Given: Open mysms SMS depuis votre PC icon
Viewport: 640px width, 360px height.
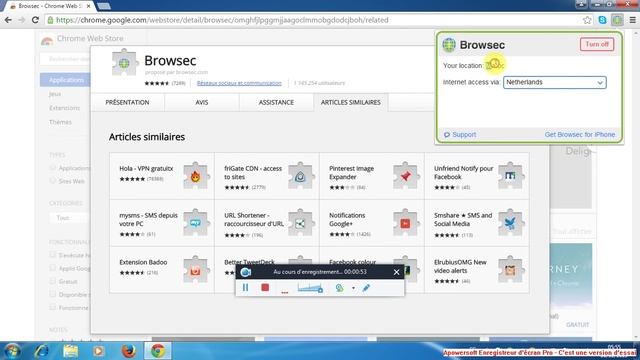Looking at the screenshot, I should [x=196, y=222].
